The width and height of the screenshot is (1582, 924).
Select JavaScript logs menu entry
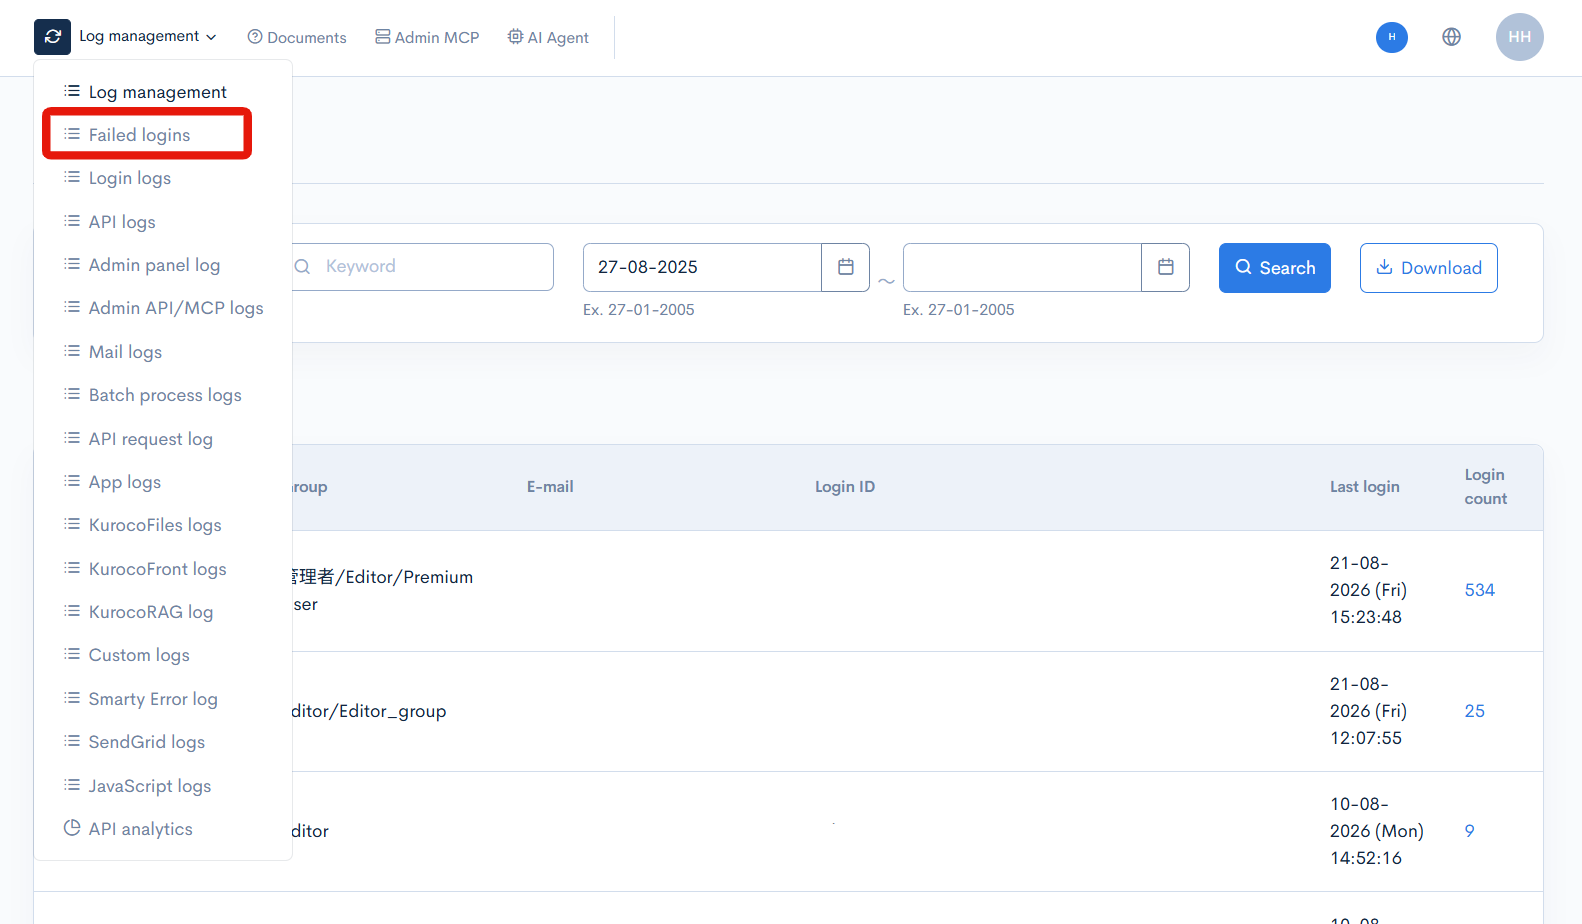pyautogui.click(x=138, y=786)
